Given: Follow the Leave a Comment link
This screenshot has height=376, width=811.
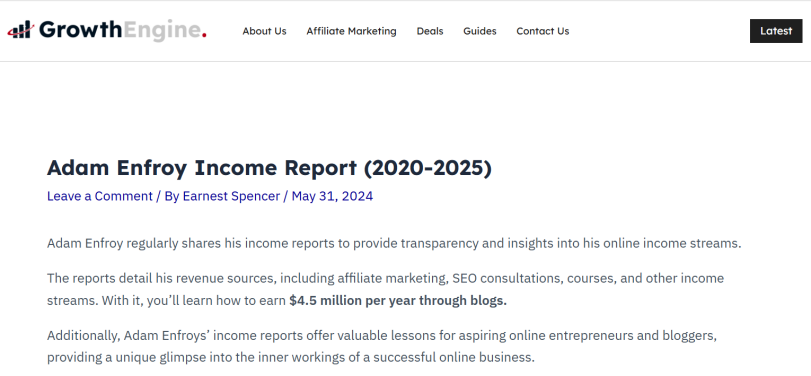Looking at the screenshot, I should pyautogui.click(x=100, y=197).
